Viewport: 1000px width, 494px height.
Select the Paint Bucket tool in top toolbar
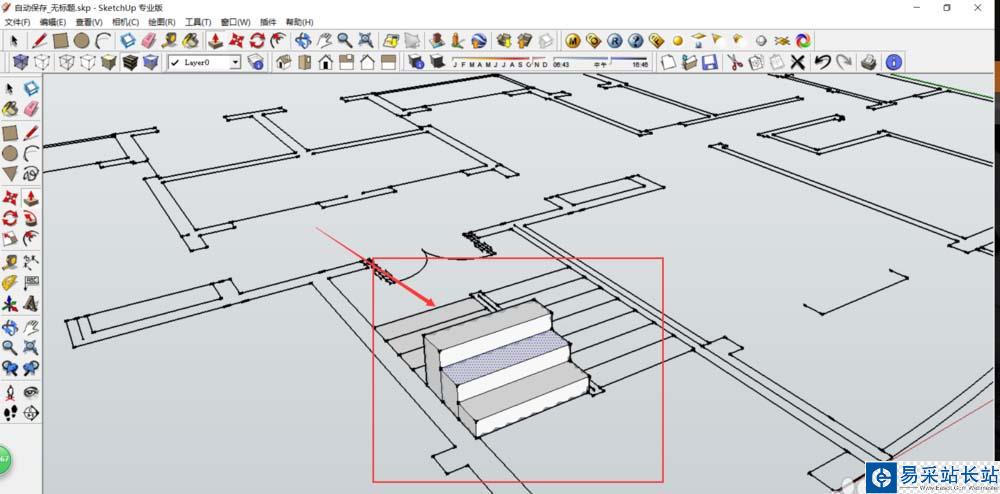pyautogui.click(x=190, y=41)
